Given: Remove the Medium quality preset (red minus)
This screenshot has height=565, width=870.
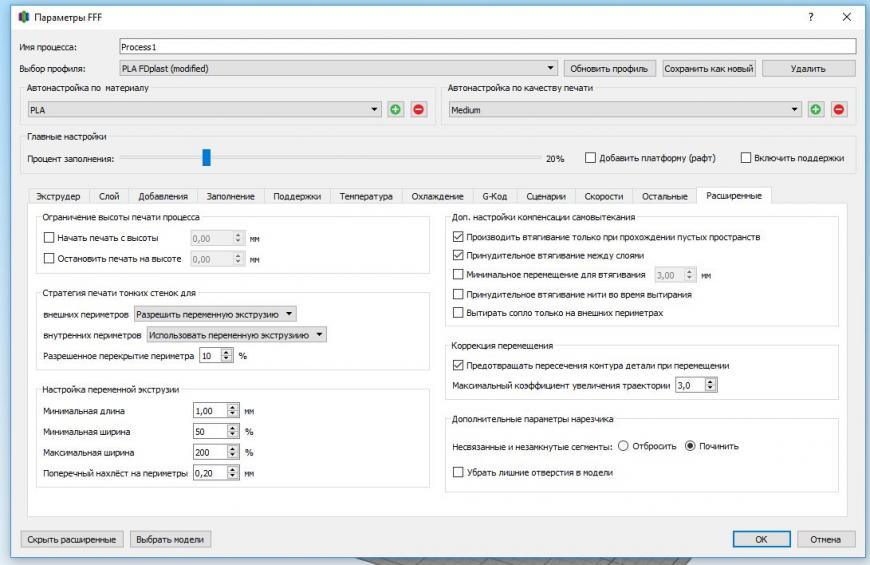Looking at the screenshot, I should (x=839, y=110).
